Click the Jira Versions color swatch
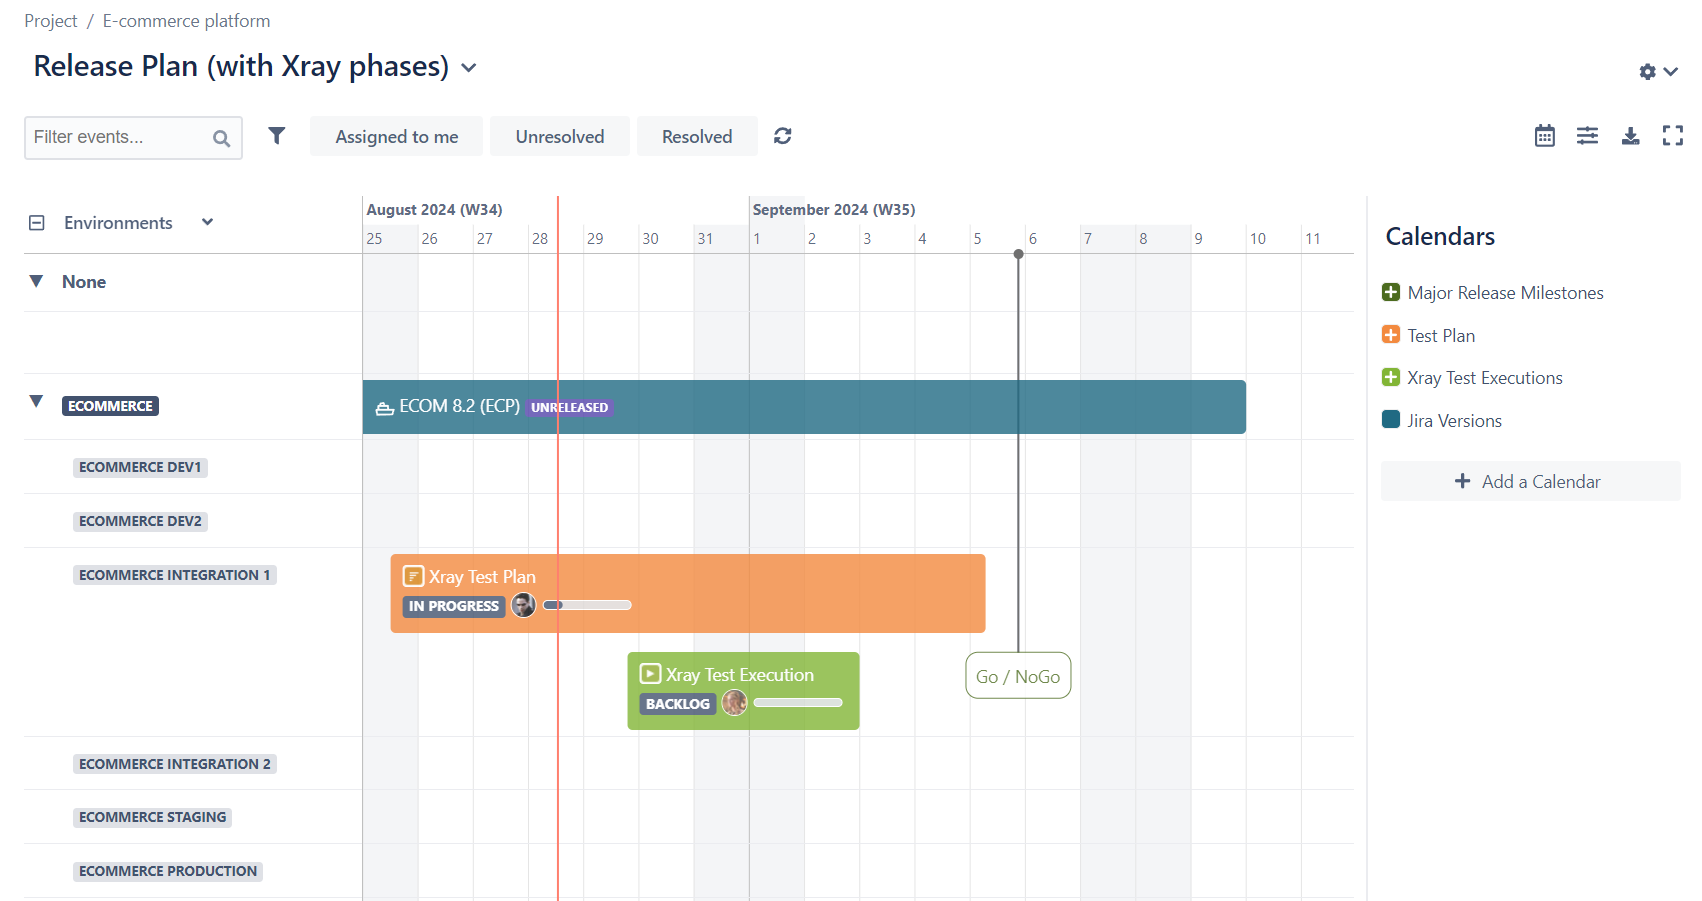This screenshot has width=1702, height=901. [x=1390, y=420]
